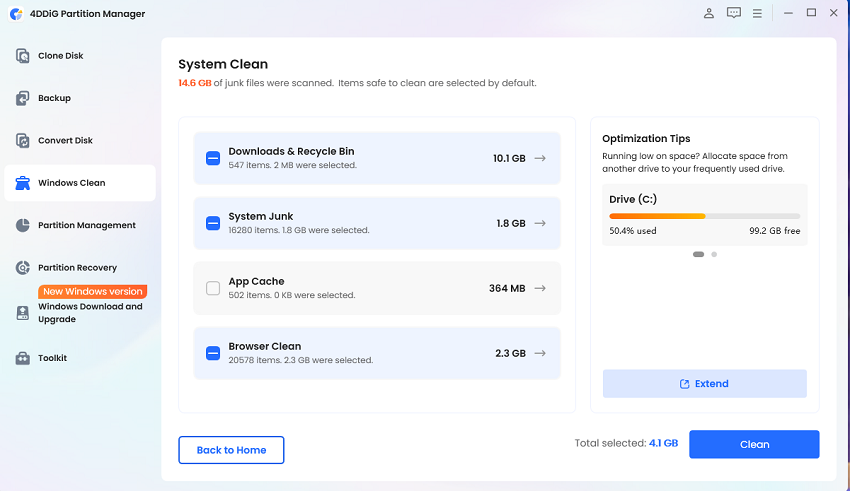850x491 pixels.
Task: Click the 4DDiG app logo icon
Action: [16, 14]
